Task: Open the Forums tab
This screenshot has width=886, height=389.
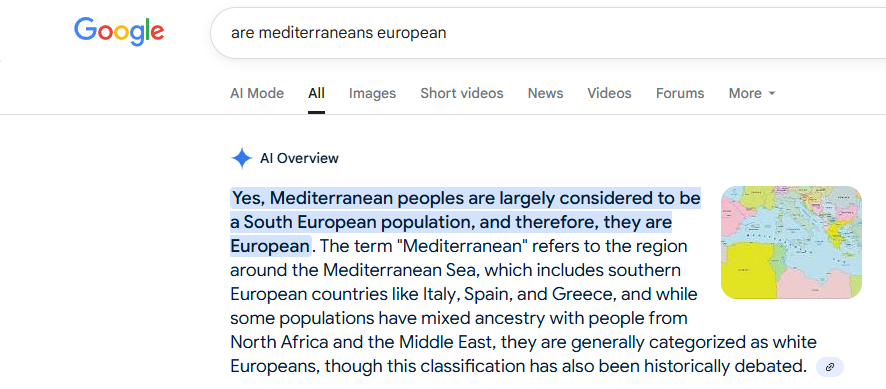Action: [680, 93]
